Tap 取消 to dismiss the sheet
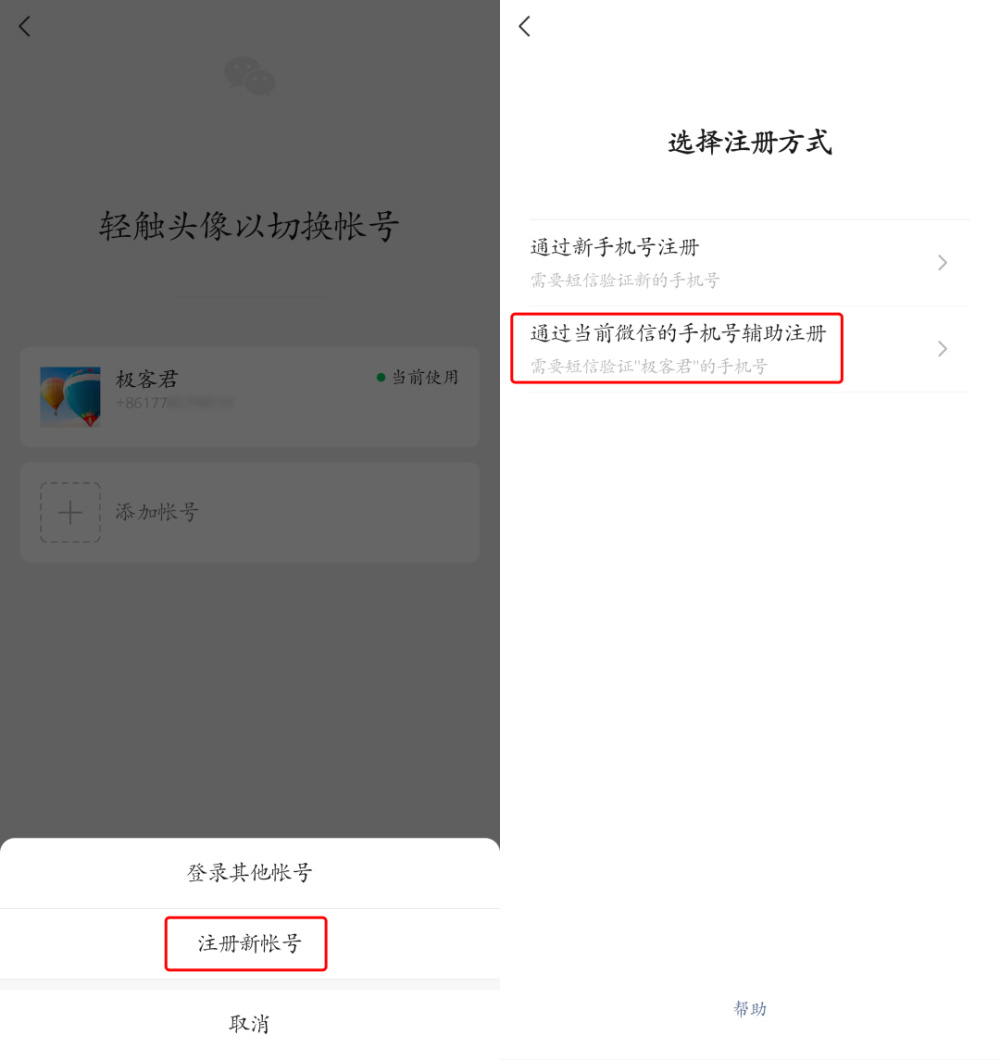1000x1060 pixels. pyautogui.click(x=249, y=1024)
